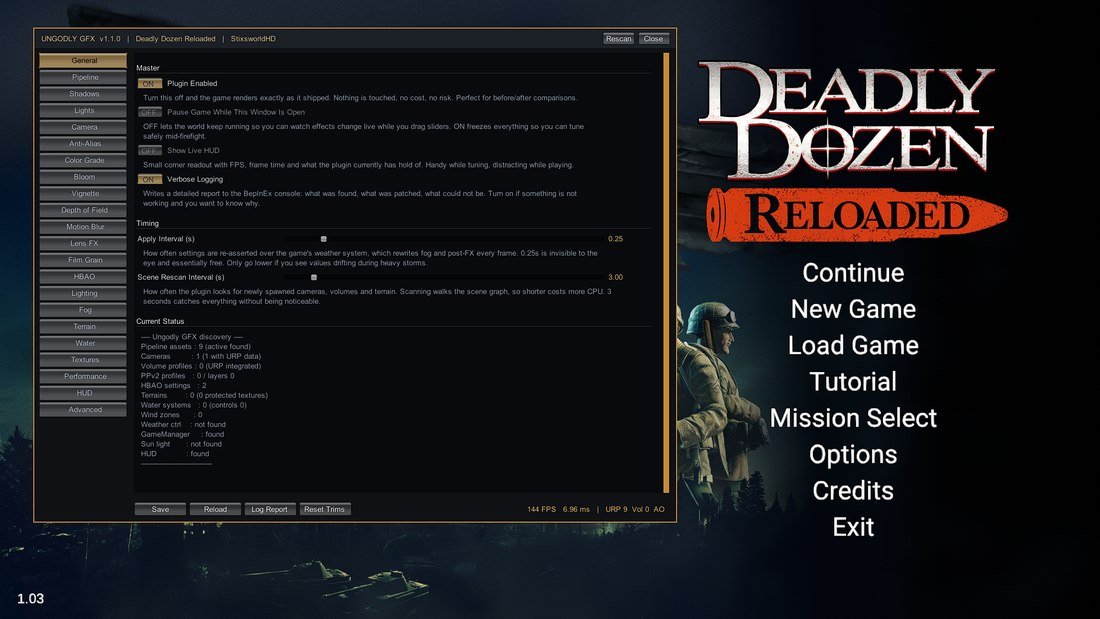1100x619 pixels.
Task: Switch to the Anti-Alias tab
Action: click(83, 144)
